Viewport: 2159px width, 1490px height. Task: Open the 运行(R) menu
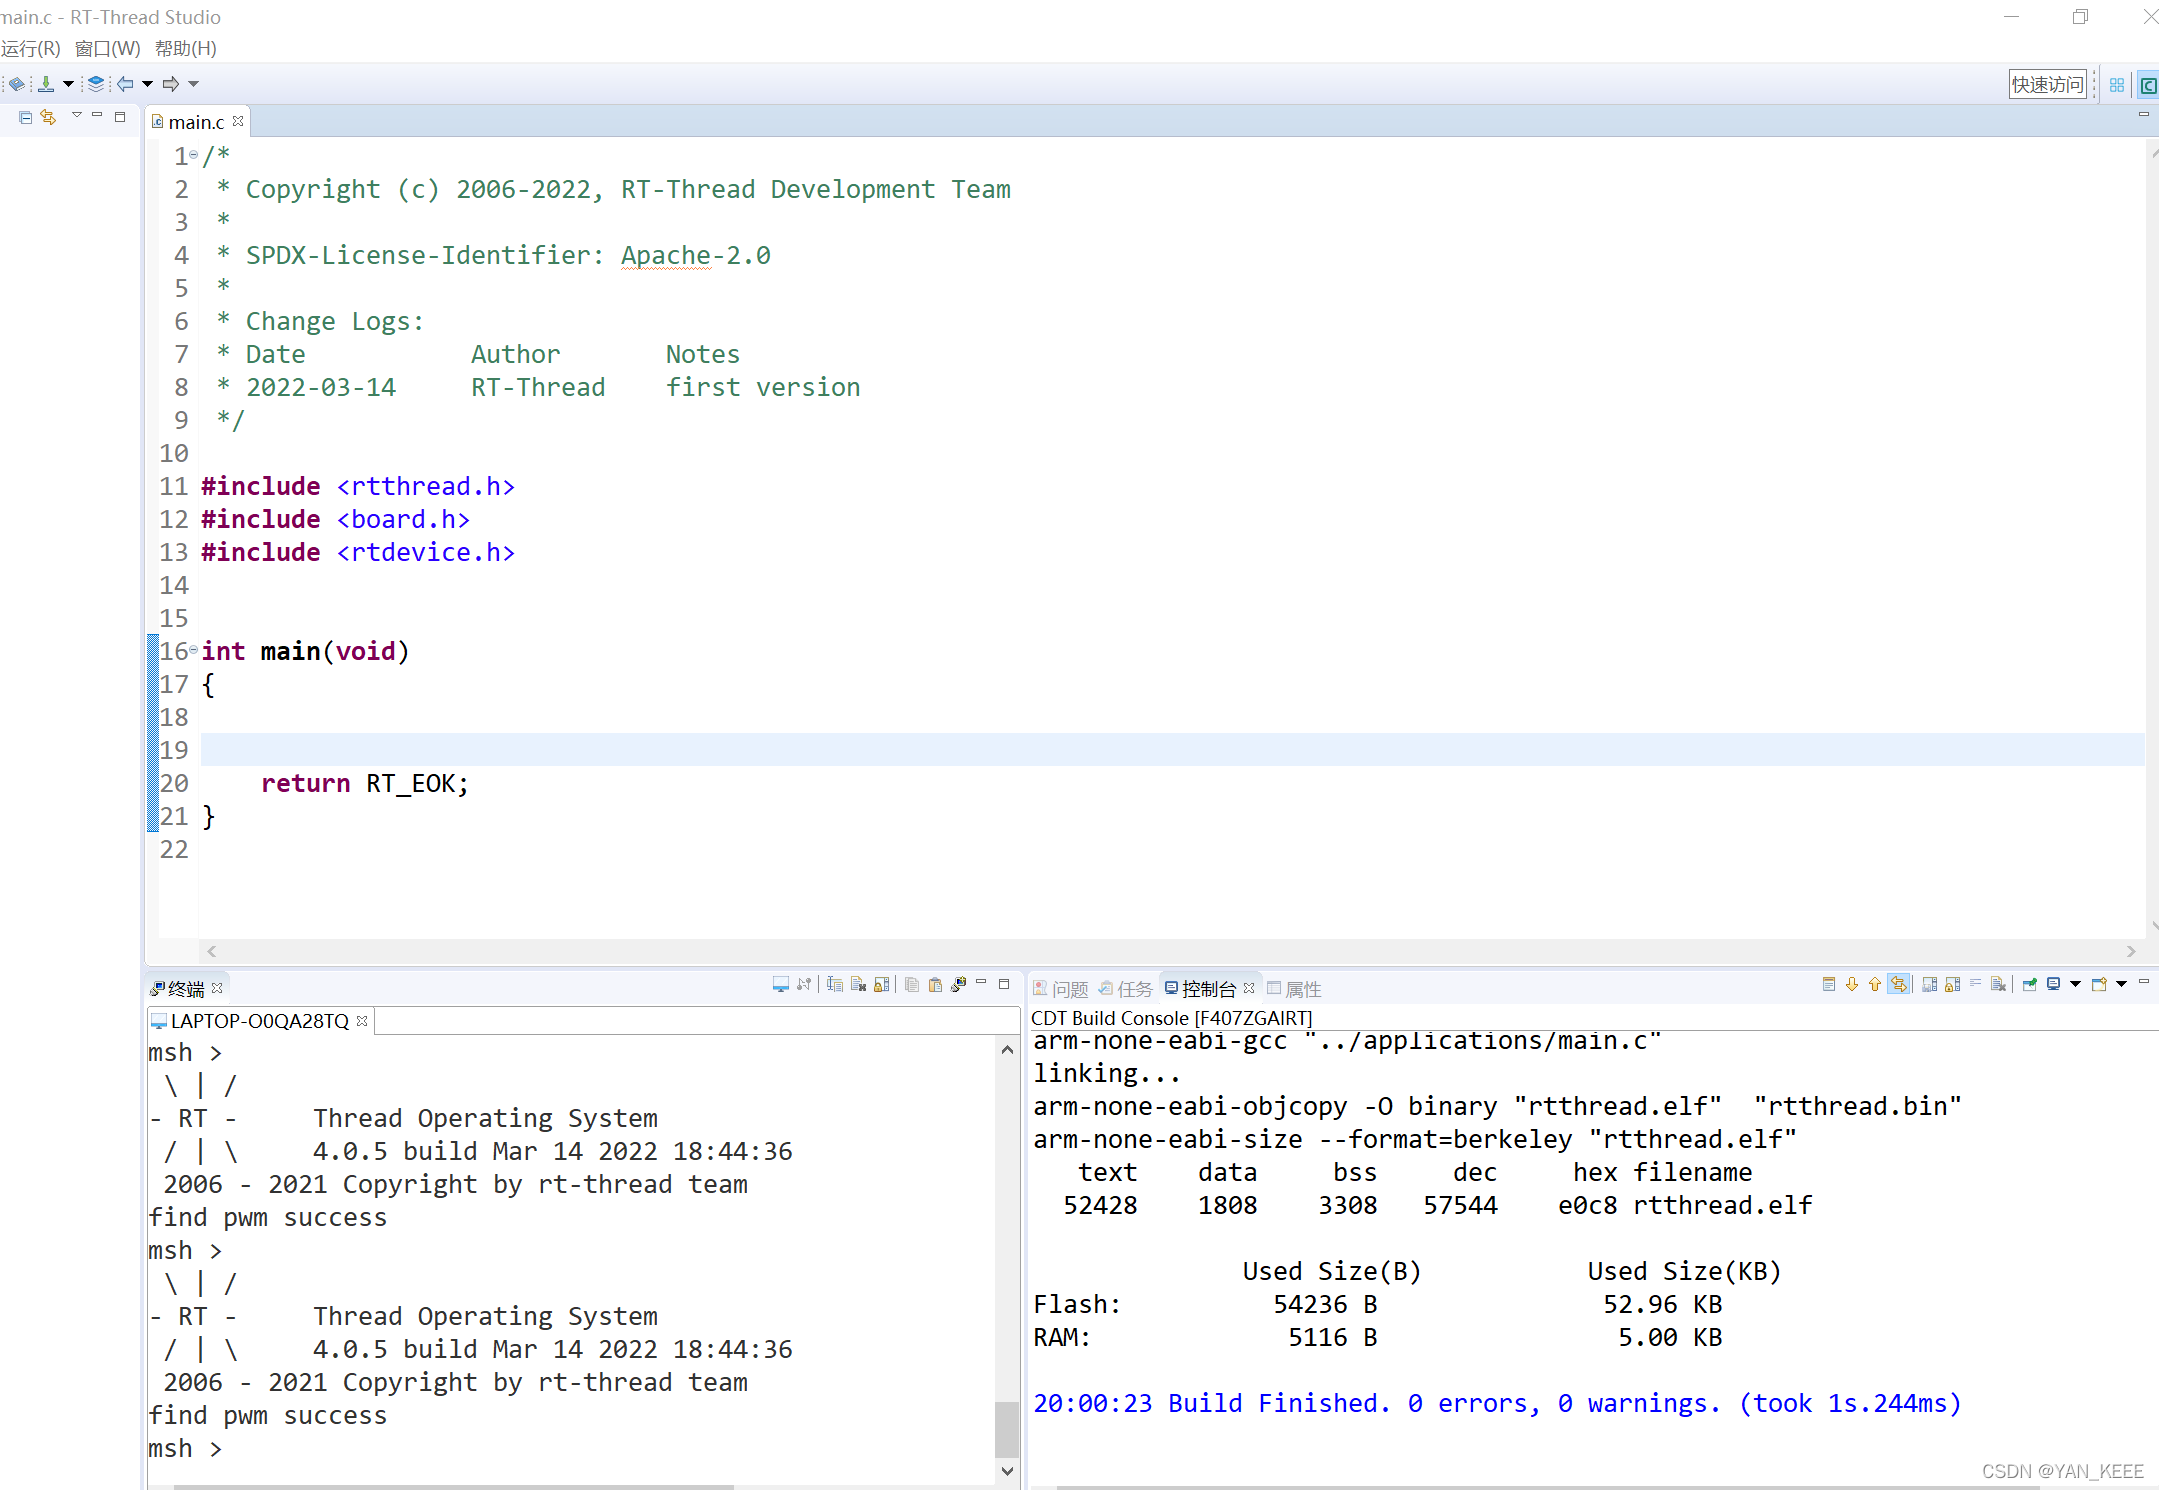31,48
